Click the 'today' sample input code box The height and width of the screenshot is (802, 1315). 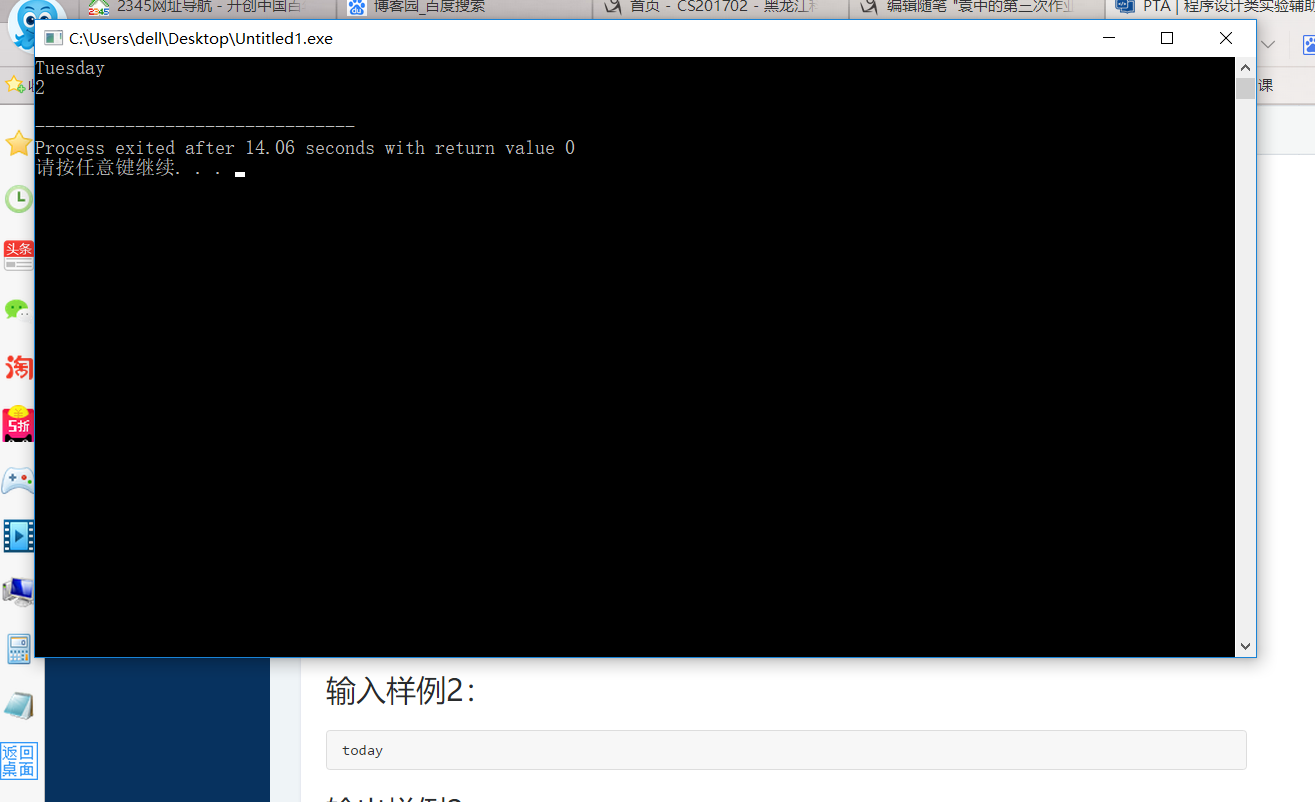(786, 750)
